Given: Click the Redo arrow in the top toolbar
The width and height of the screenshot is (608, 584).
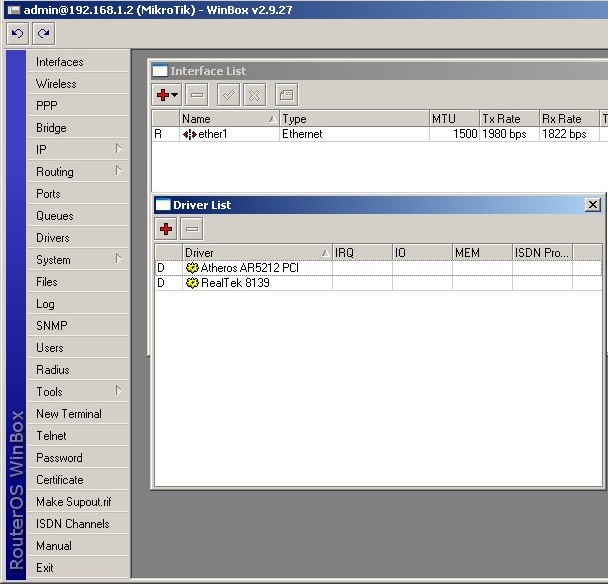Looking at the screenshot, I should (42, 33).
